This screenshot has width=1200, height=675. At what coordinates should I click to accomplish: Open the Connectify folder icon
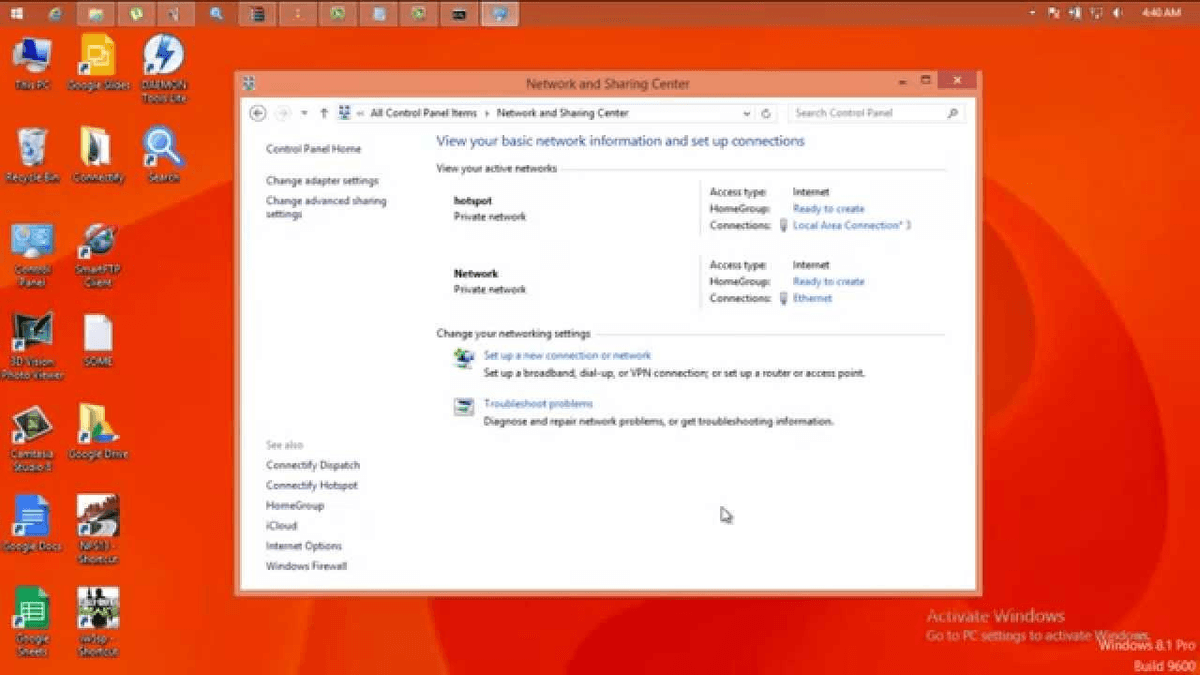(x=98, y=155)
